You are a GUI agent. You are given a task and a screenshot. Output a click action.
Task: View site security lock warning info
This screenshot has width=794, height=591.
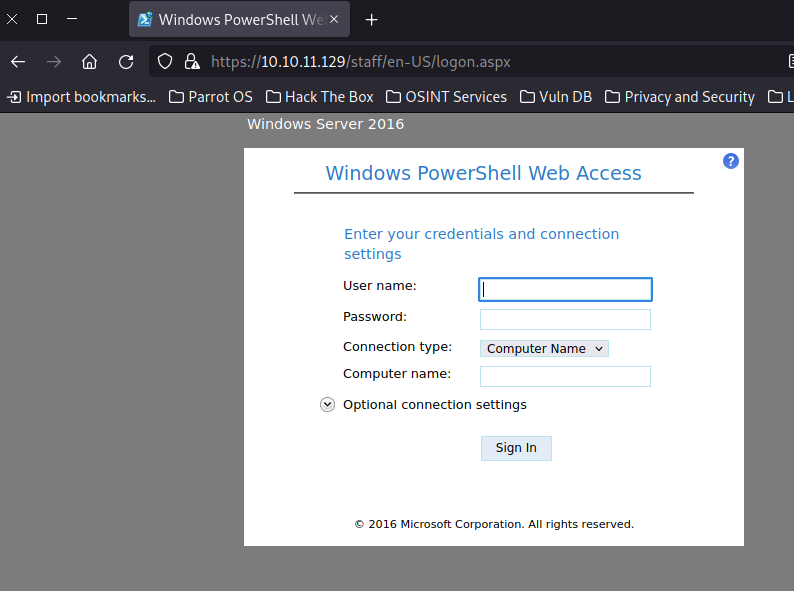[x=192, y=62]
